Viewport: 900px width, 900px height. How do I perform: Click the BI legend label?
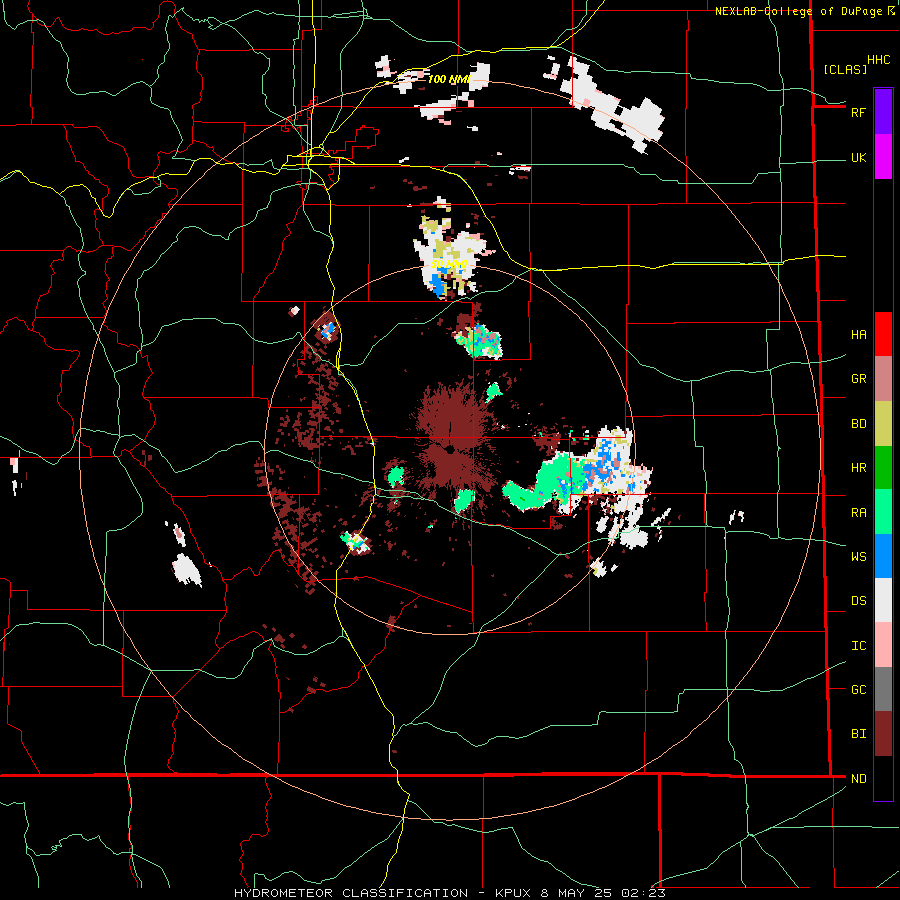tap(858, 734)
